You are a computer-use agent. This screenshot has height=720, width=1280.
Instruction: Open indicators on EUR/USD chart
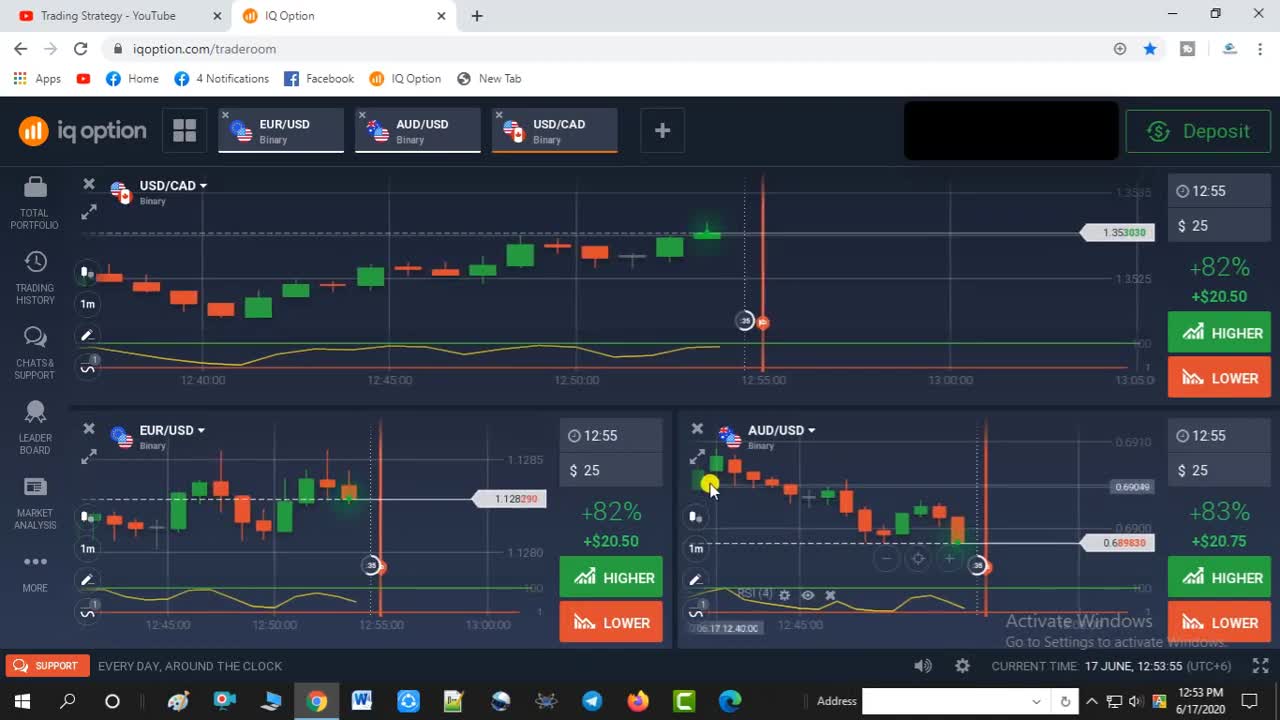pos(88,610)
